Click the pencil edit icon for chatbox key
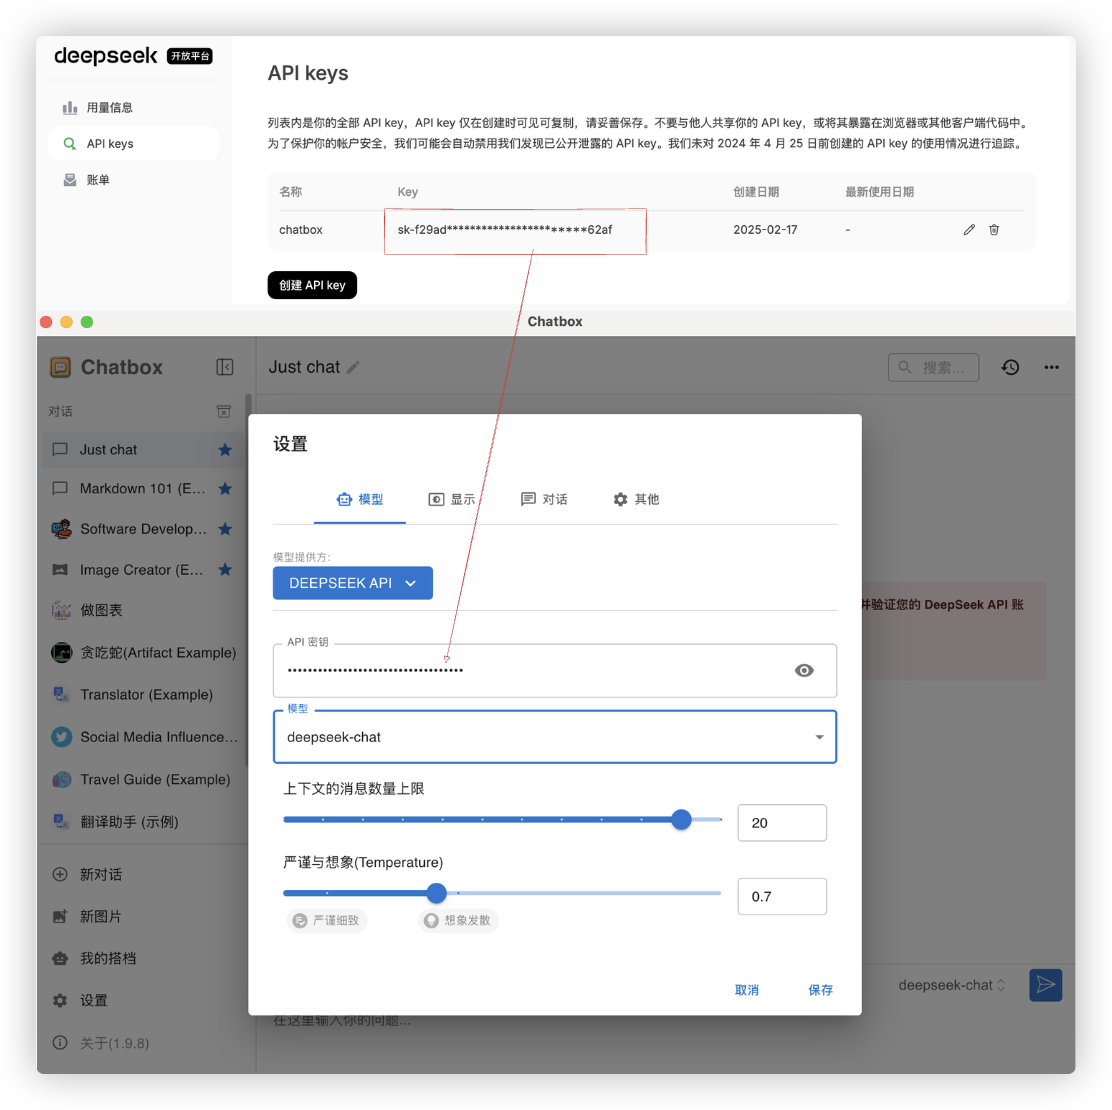 coord(968,230)
